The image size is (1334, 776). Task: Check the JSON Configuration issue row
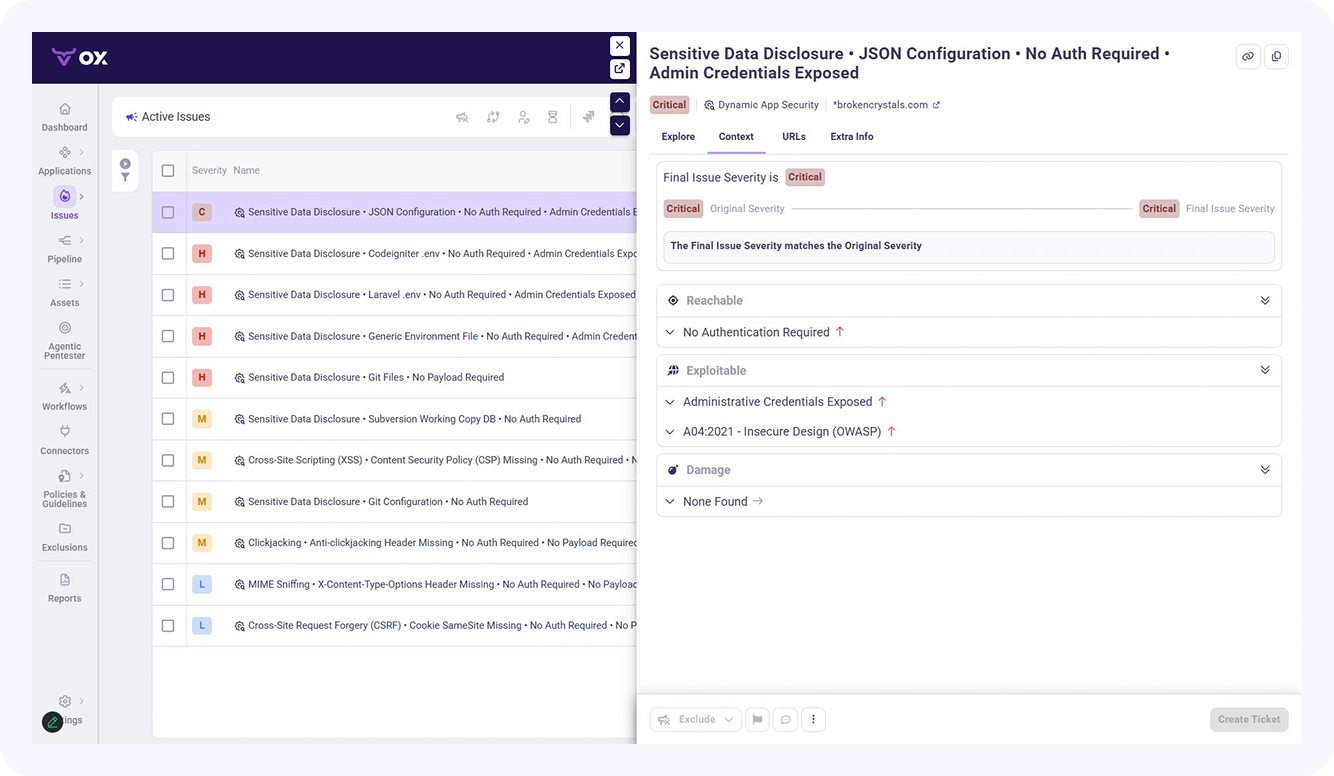pyautogui.click(x=168, y=212)
